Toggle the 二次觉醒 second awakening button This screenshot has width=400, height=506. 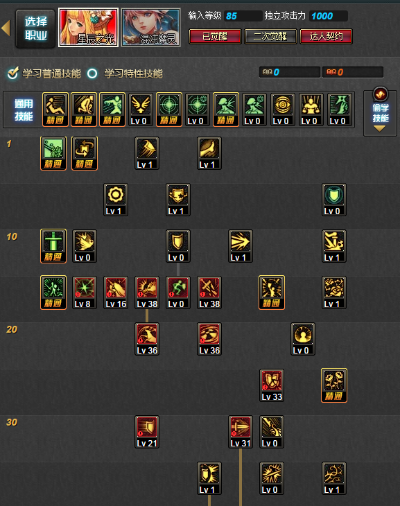pos(270,36)
